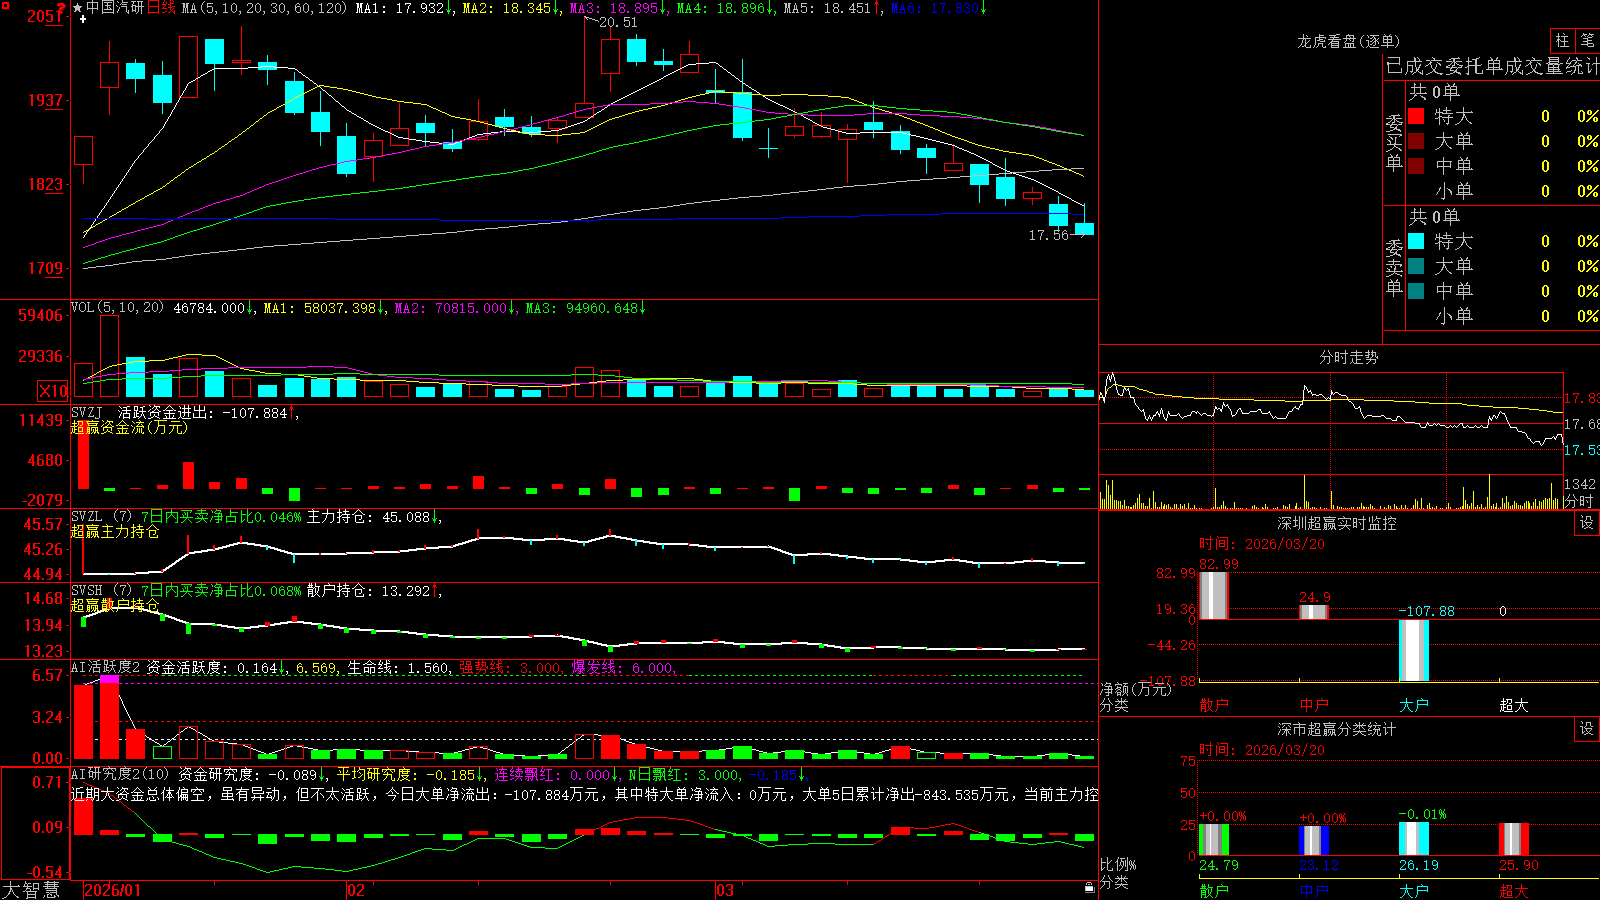Click the MA(5,10,20,30,60,120) indicator parameters
This screenshot has width=1600, height=900.
265,8
